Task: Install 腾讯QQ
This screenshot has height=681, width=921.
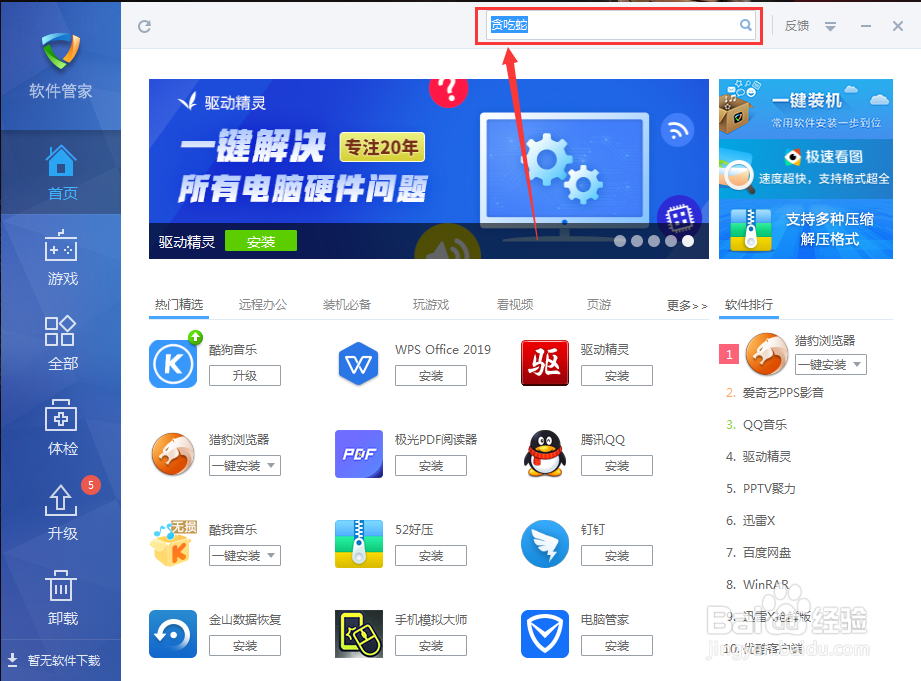Action: (x=617, y=465)
